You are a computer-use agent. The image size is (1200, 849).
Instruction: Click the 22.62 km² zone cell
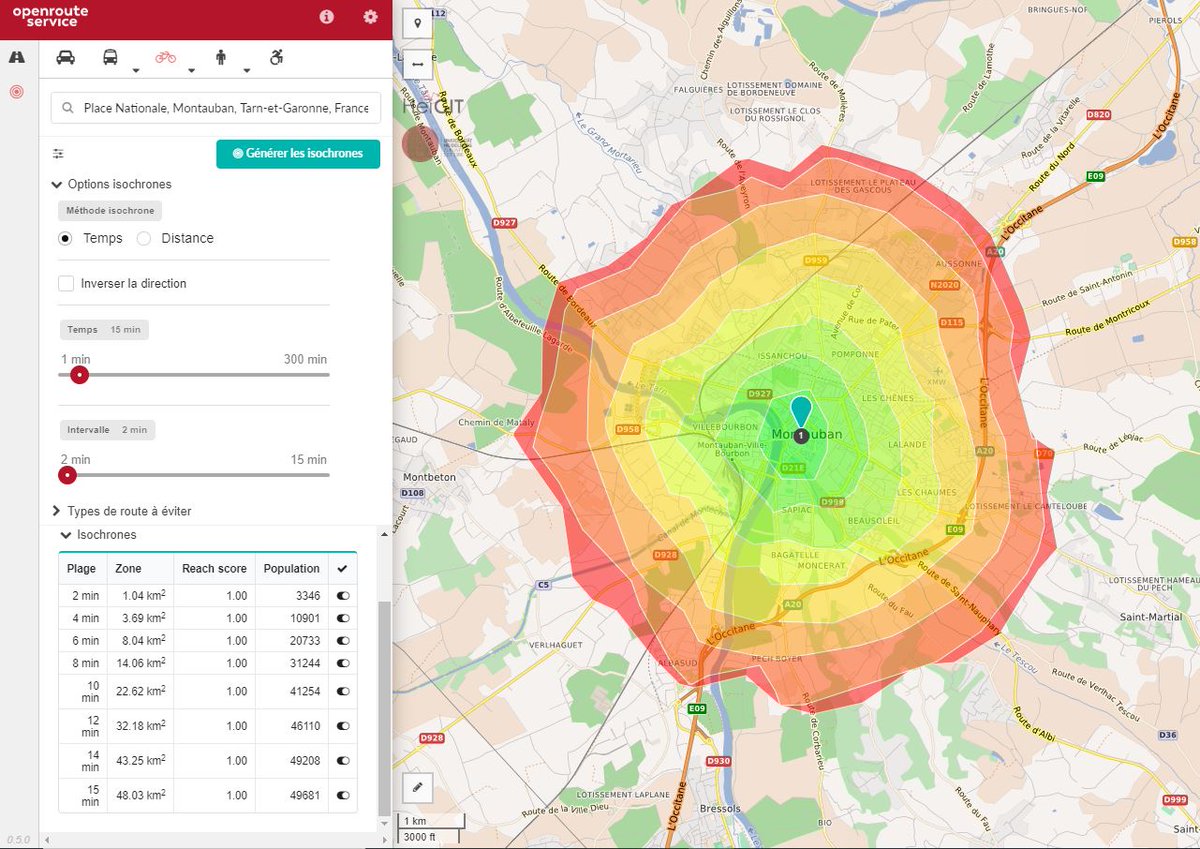(x=141, y=691)
